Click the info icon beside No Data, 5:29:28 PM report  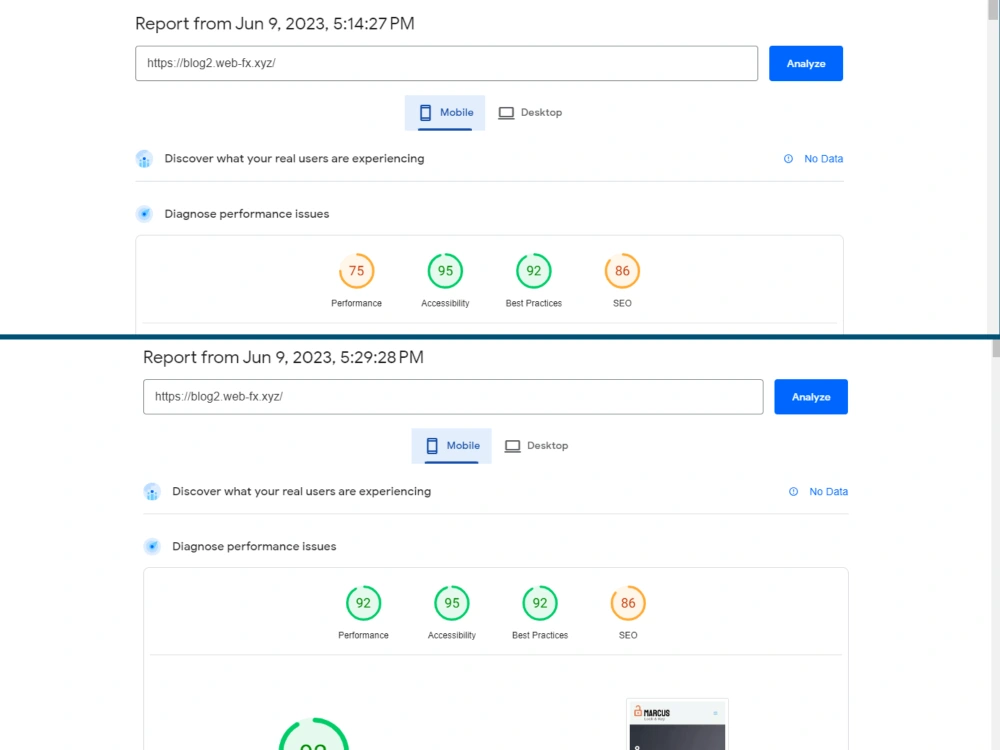pos(793,492)
